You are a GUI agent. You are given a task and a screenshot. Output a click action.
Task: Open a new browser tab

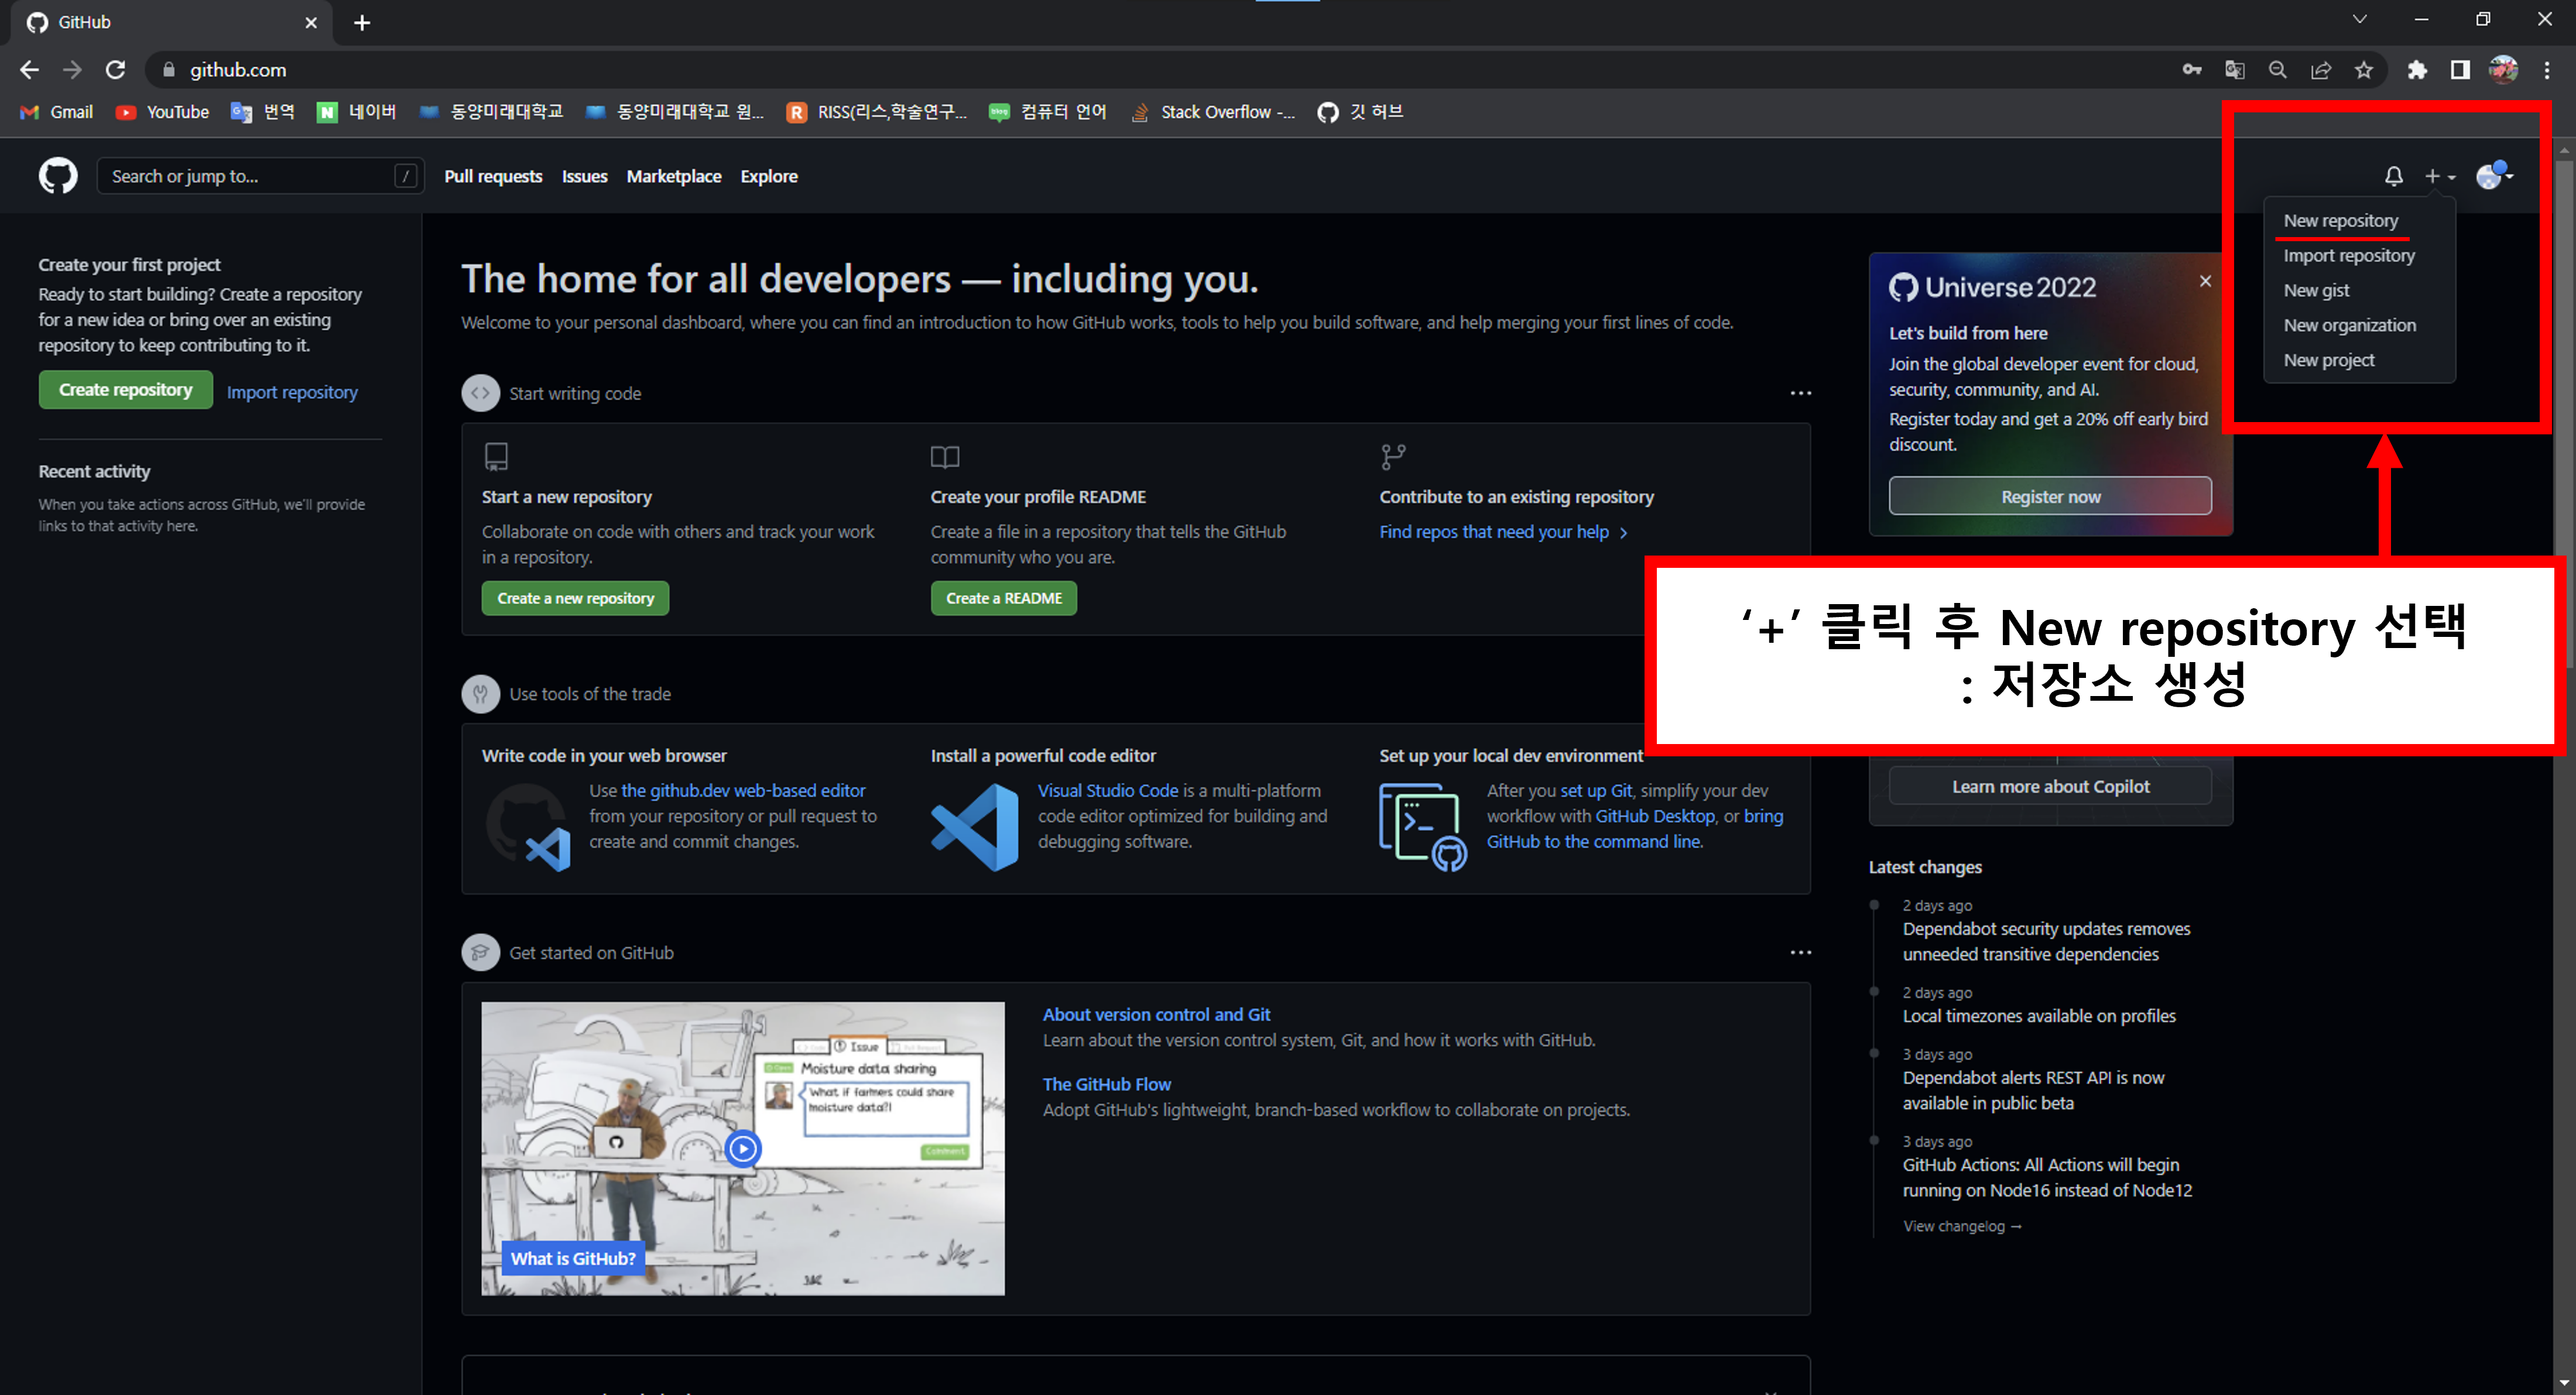click(362, 22)
